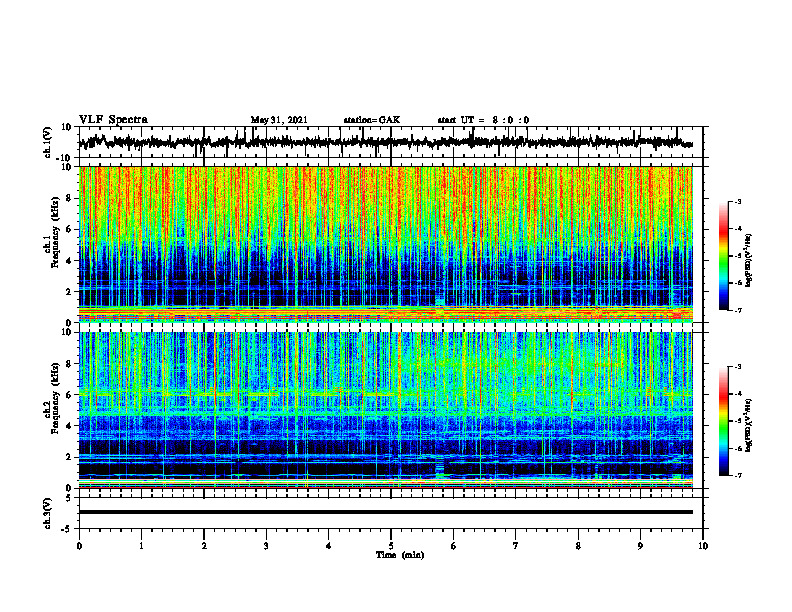Image resolution: width=792 pixels, height=612 pixels.
Task: Click the '6' kHz tick on ch.2 frequency axis
Action: click(69, 395)
